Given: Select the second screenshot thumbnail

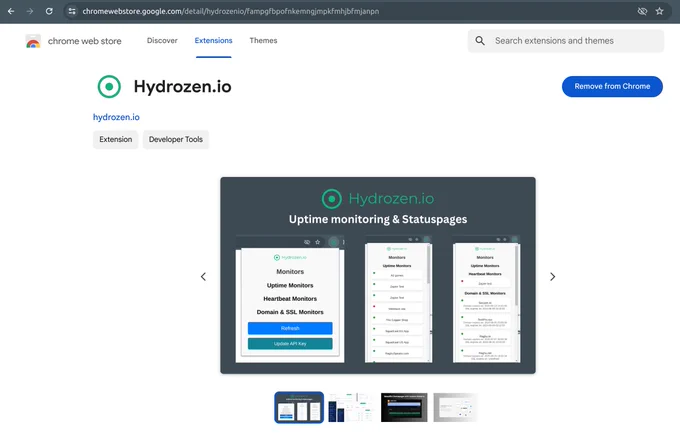Looking at the screenshot, I should click(351, 407).
